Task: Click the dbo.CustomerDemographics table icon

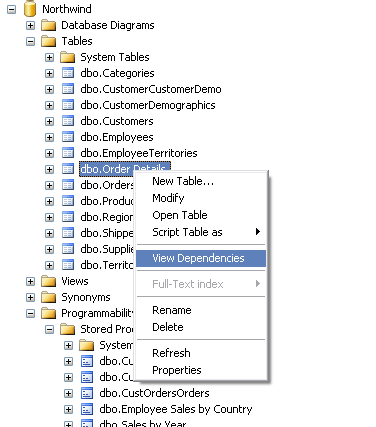Action: [x=68, y=105]
